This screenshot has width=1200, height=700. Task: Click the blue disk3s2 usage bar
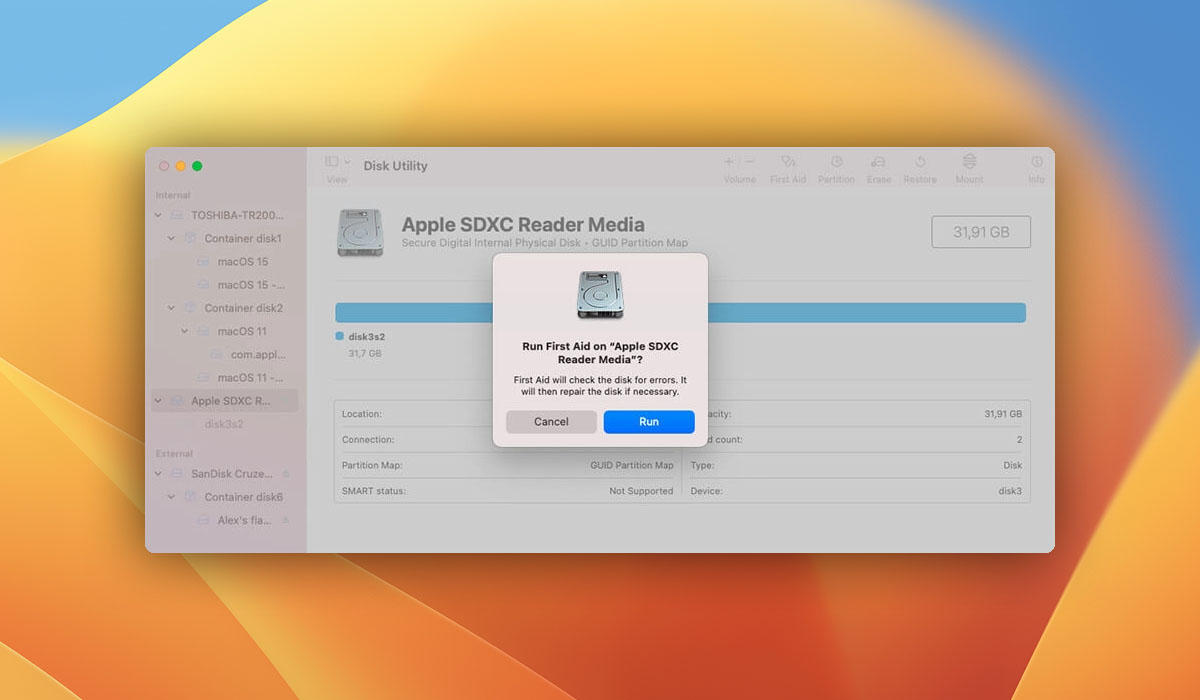(680, 312)
